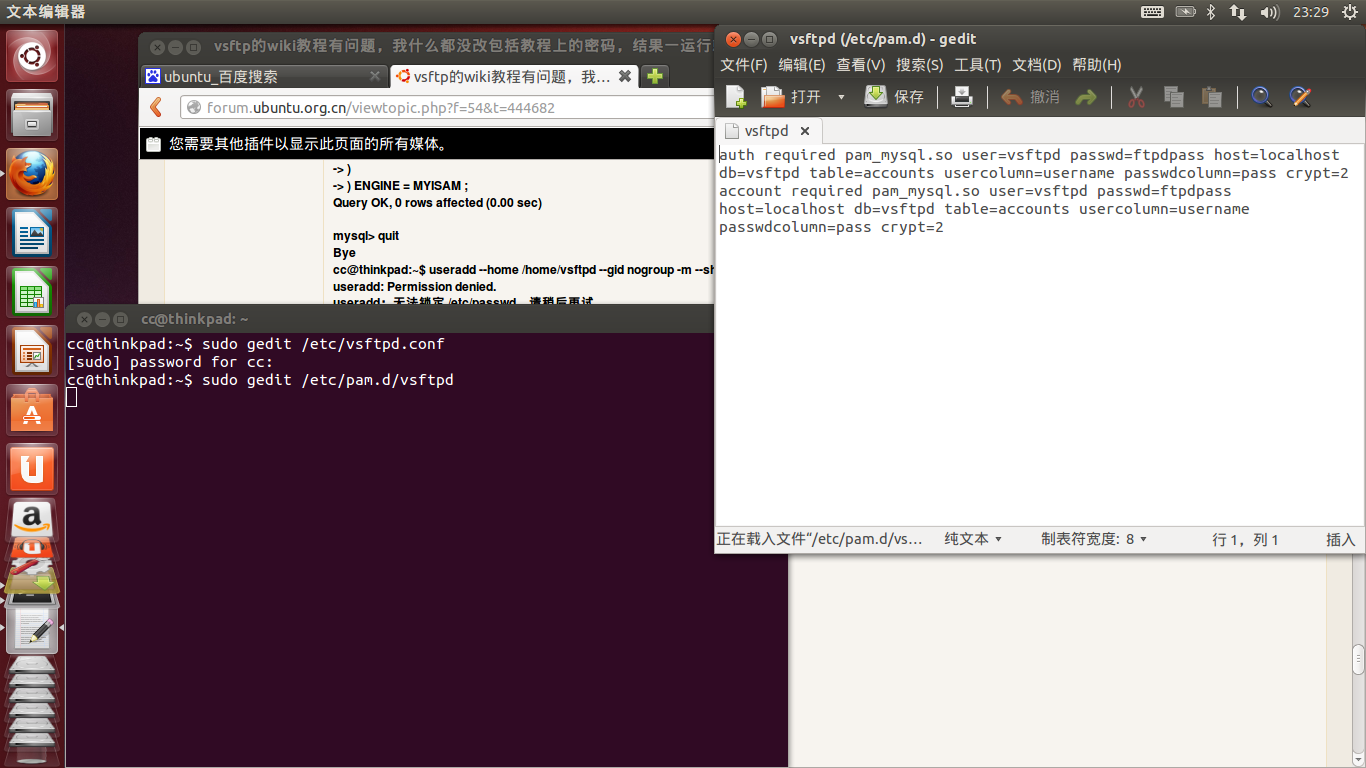
Task: Click the scrollbar thumb at the right screen edge
Action: click(1358, 660)
